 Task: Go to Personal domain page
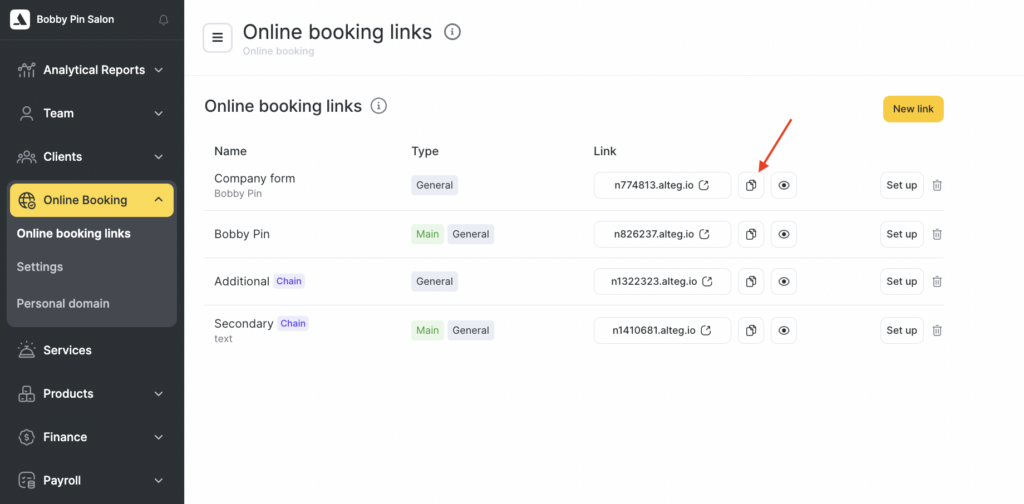pos(63,303)
